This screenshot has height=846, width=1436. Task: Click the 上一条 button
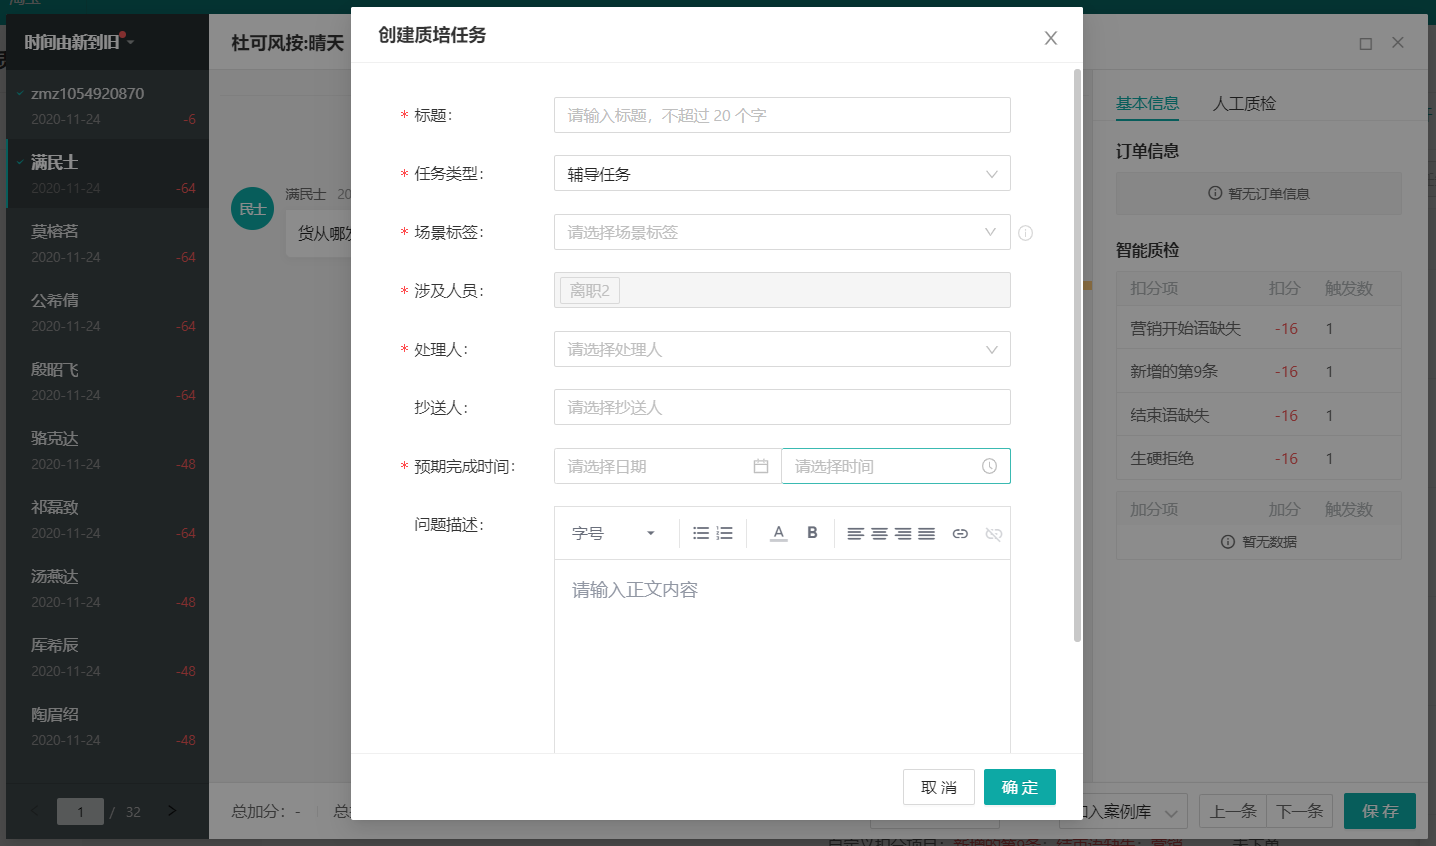point(1233,811)
